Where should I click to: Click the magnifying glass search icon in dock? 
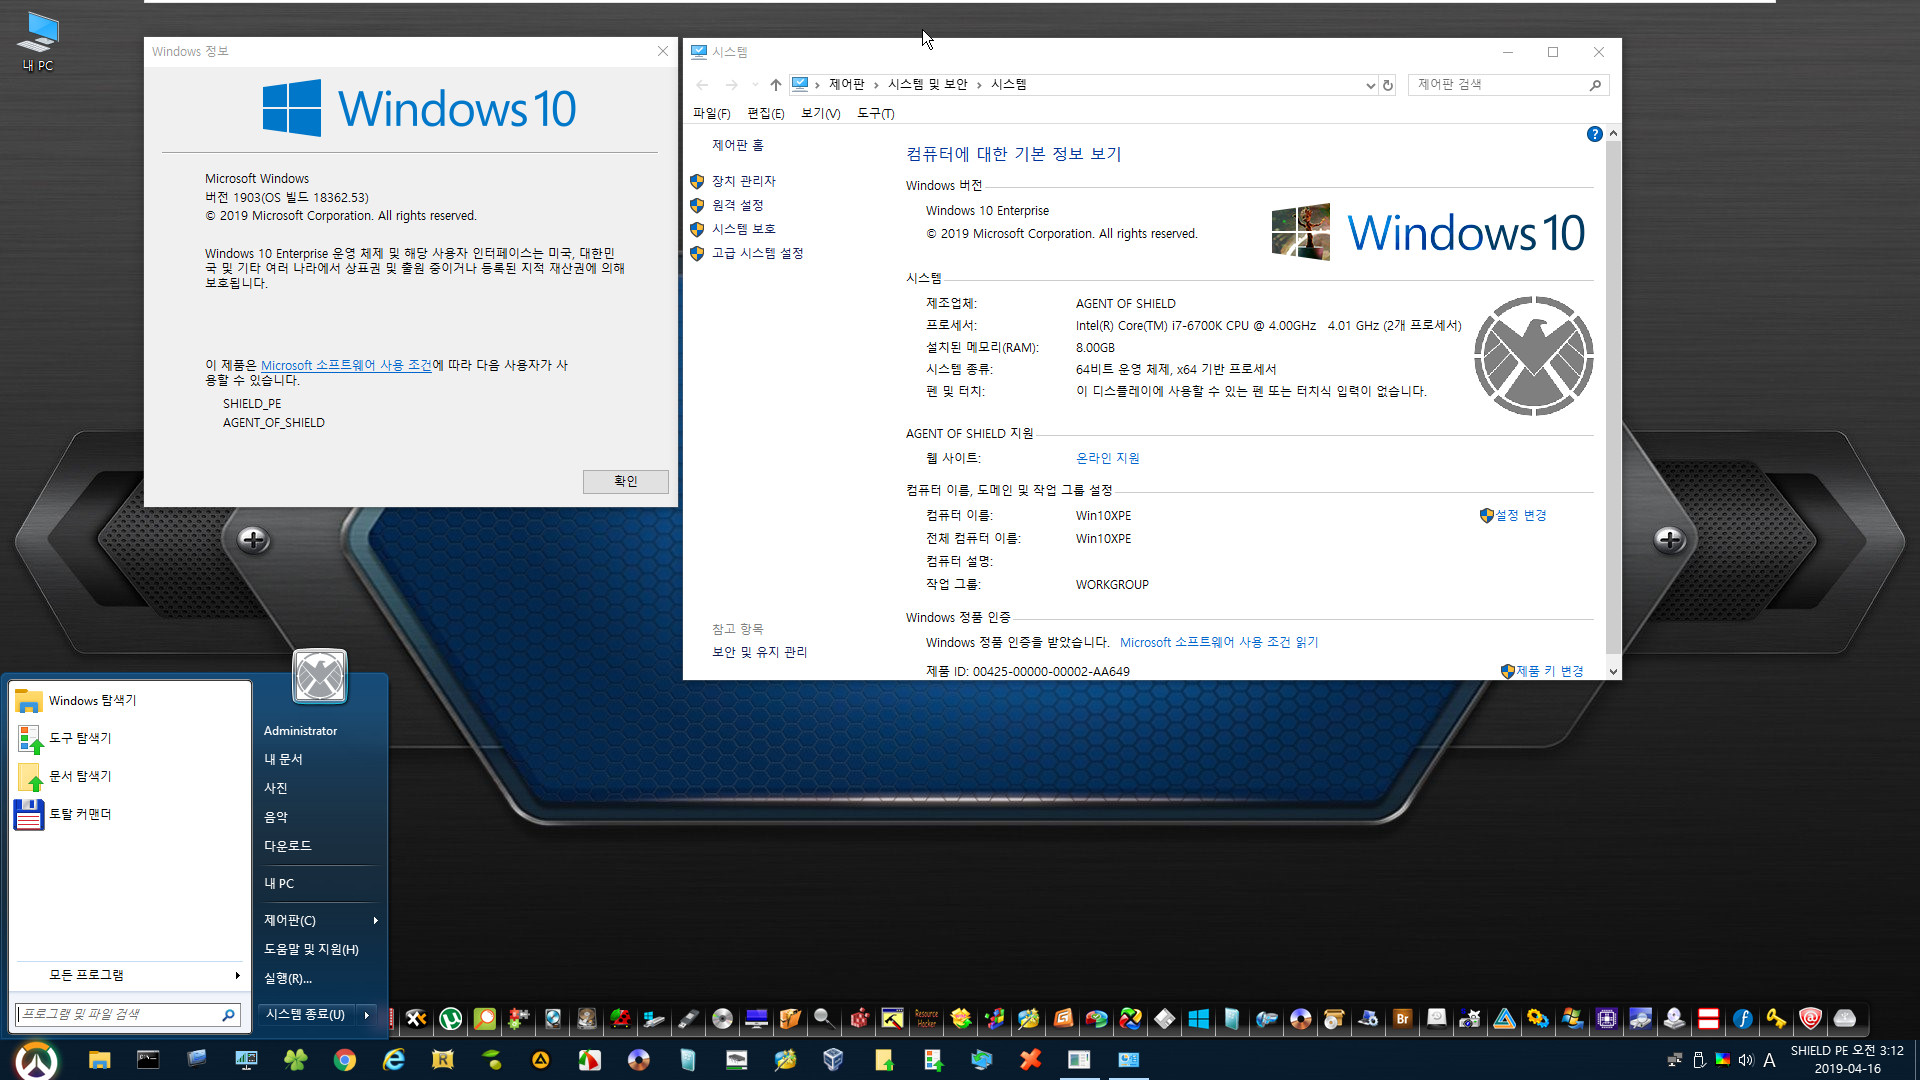(x=824, y=1018)
